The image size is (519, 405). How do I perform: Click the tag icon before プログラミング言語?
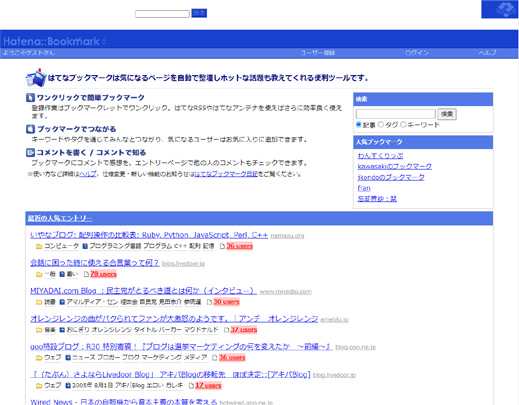pyautogui.click(x=85, y=246)
